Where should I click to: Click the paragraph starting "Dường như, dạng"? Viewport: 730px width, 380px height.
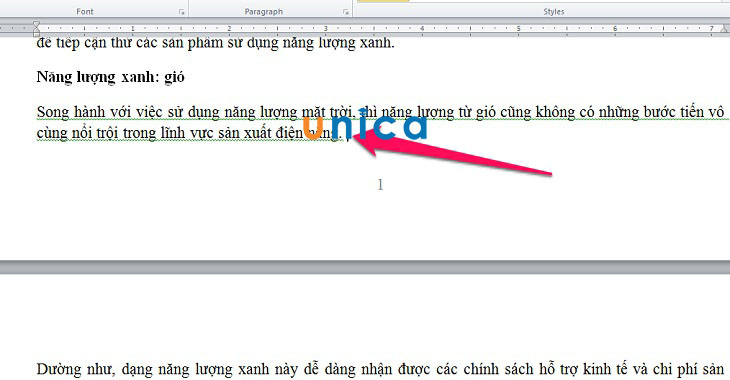380,369
